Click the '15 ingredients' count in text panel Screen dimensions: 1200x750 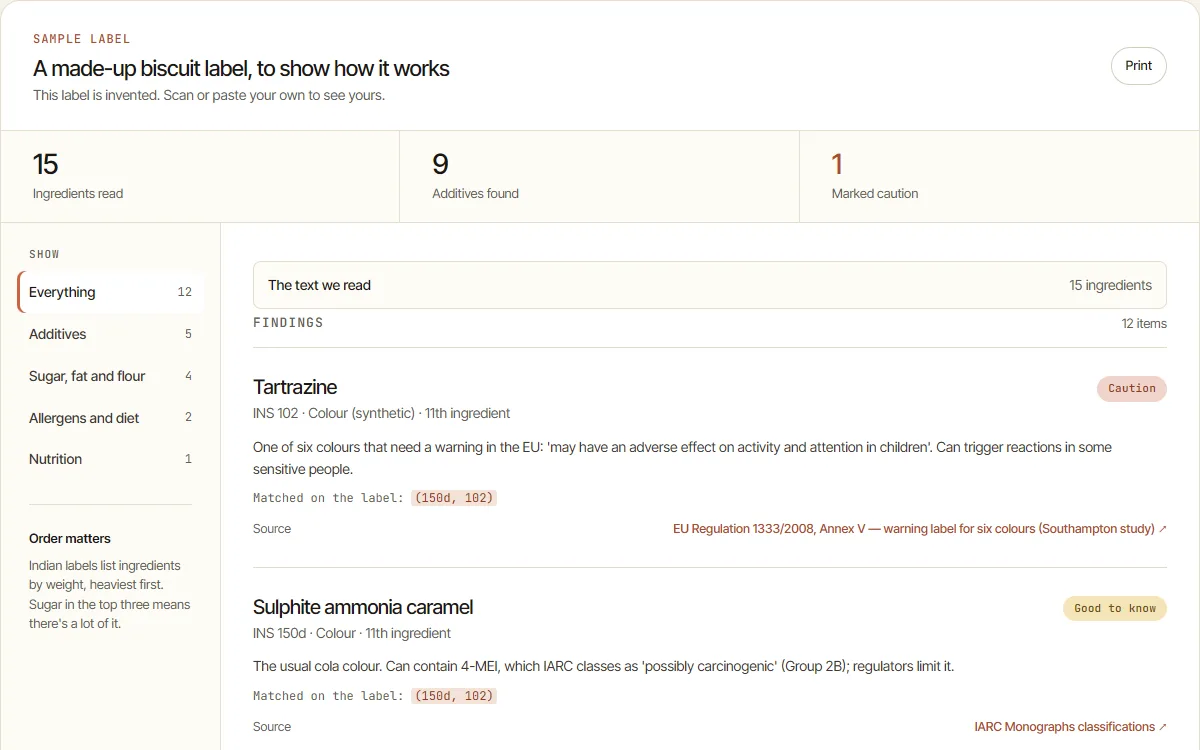[x=1111, y=285]
